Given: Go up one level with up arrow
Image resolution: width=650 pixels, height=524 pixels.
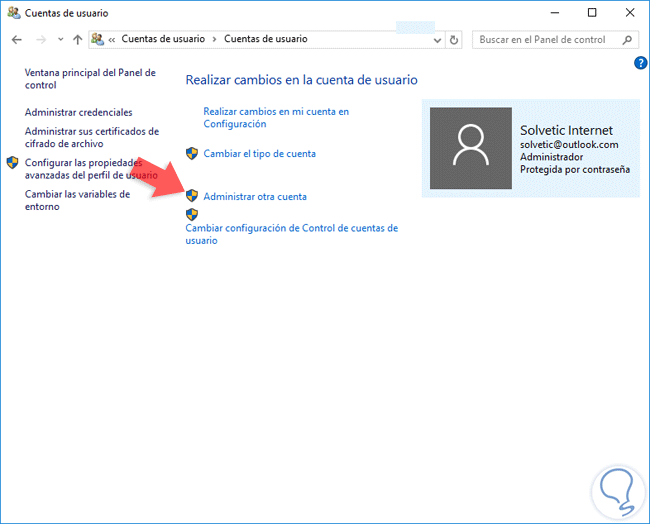Looking at the screenshot, I should tap(78, 40).
